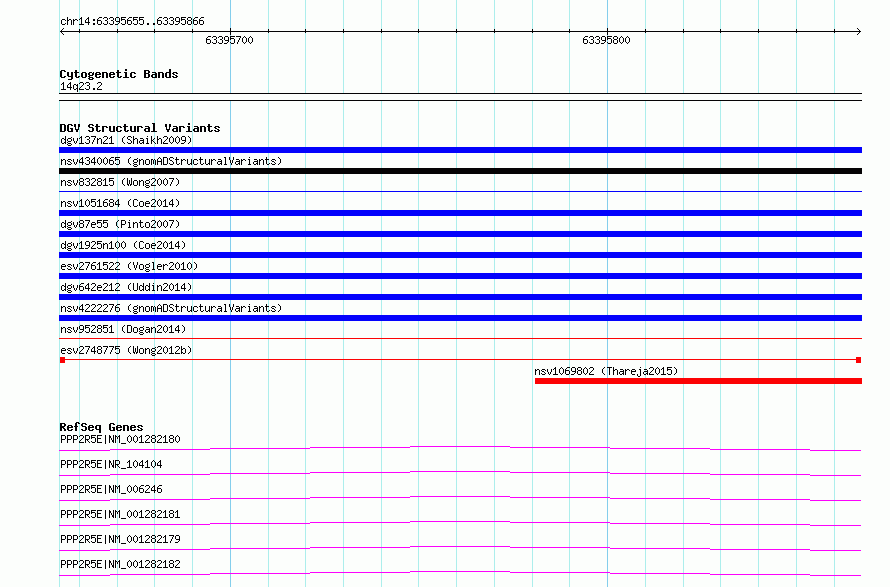Click the blue bar of nsv4222276
Image resolution: width=890 pixels, height=587 pixels.
(x=460, y=318)
